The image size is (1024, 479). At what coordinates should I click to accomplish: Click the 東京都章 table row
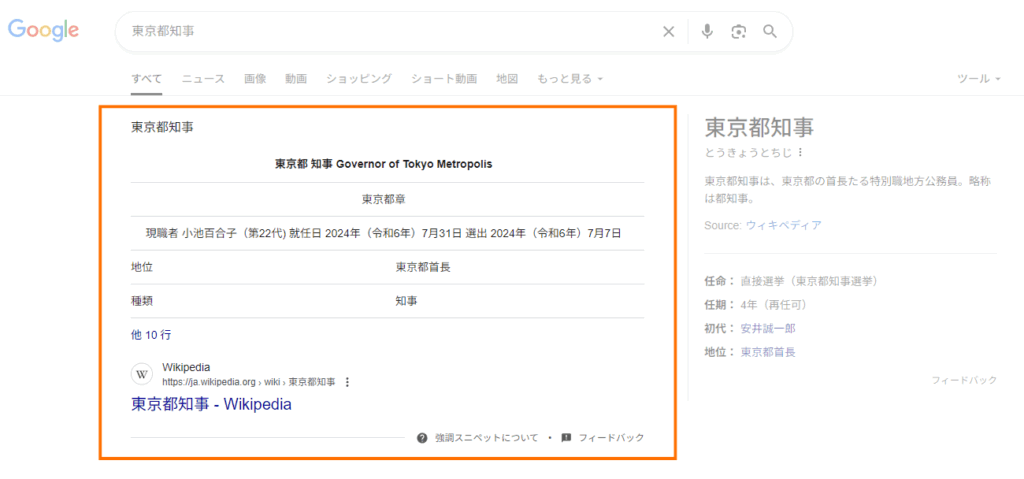pyautogui.click(x=387, y=199)
